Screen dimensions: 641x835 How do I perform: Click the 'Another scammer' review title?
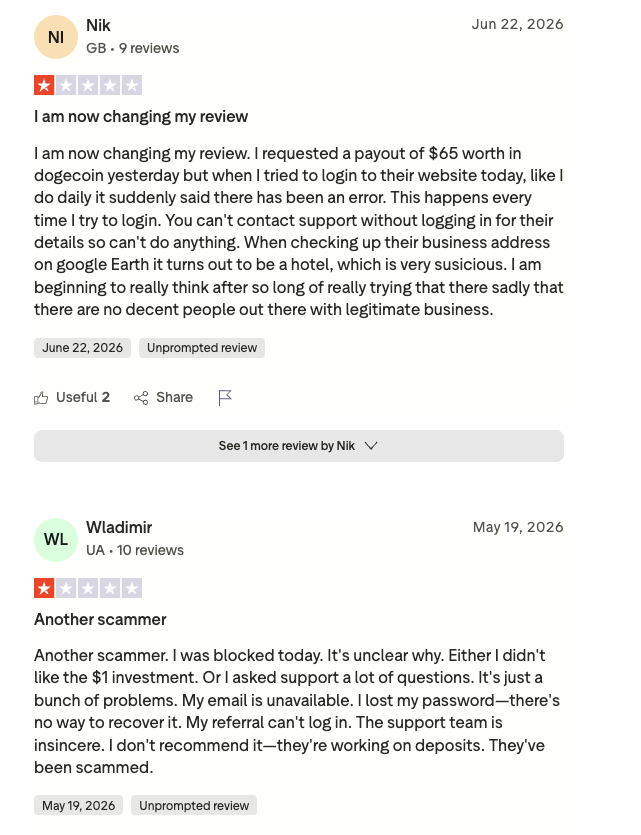(x=100, y=619)
